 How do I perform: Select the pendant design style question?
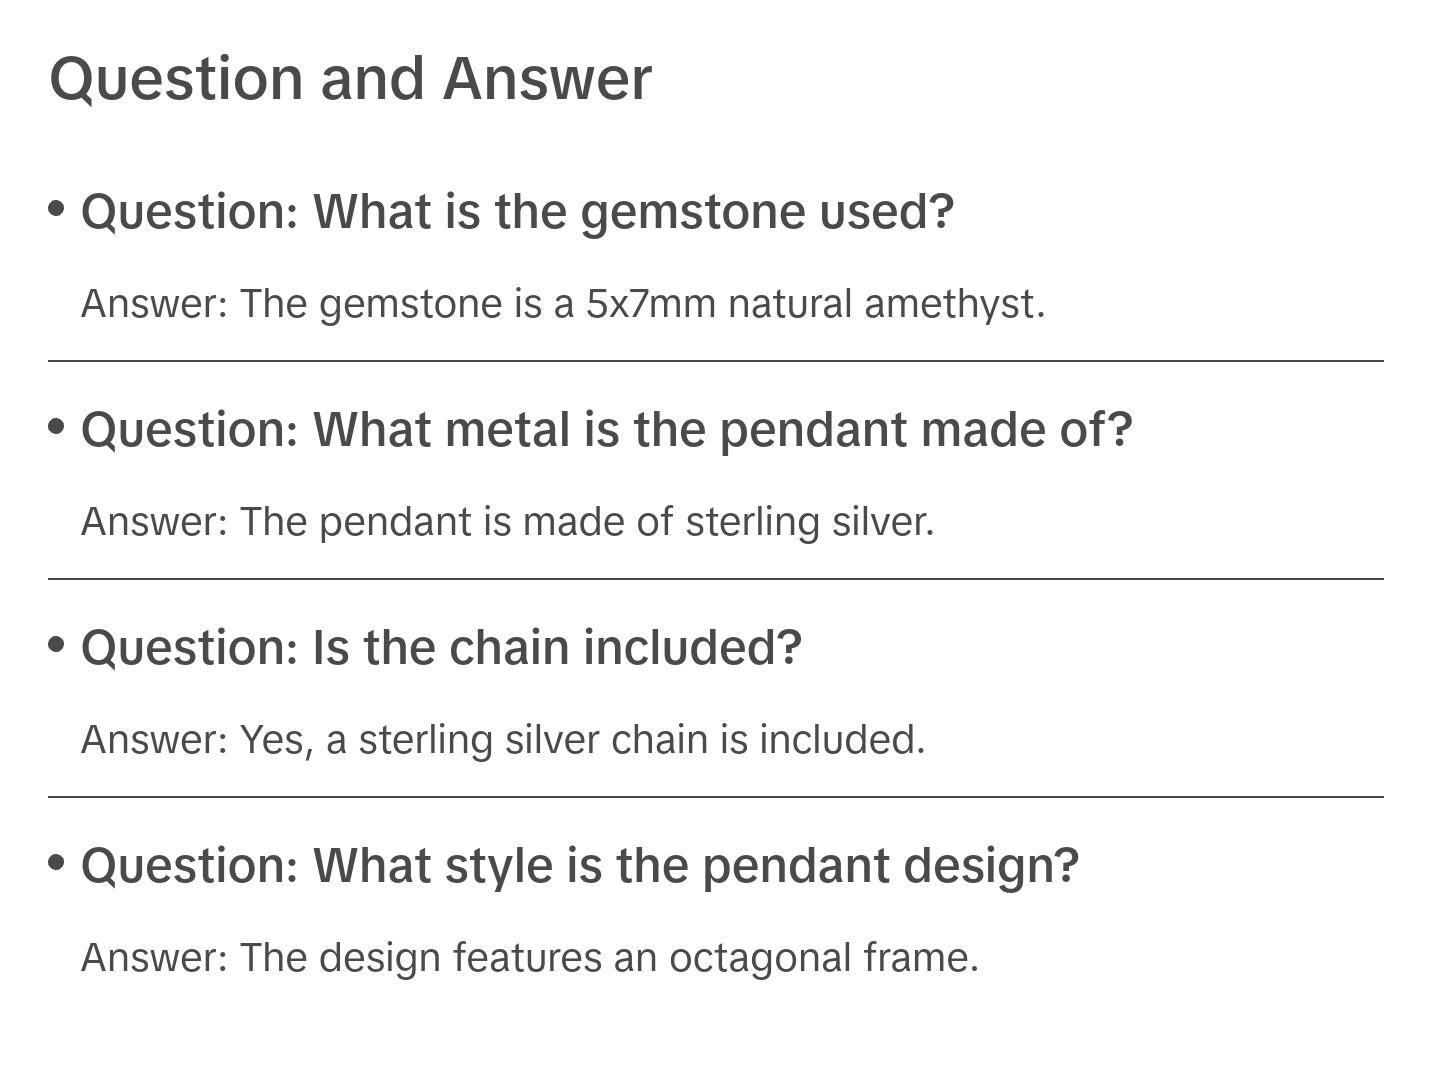pos(580,866)
